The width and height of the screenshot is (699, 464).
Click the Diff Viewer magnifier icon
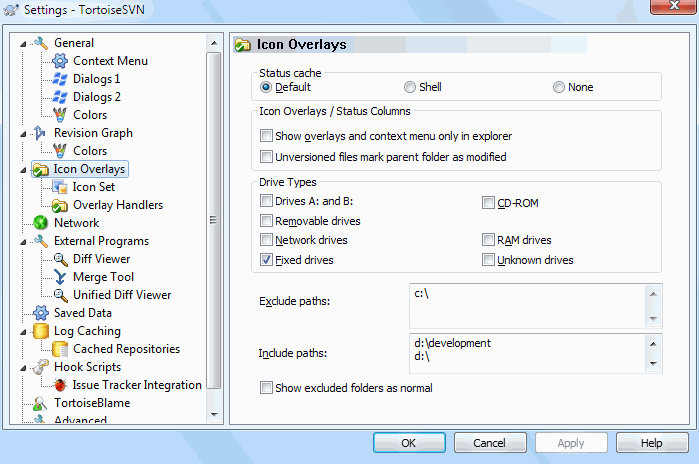(60, 259)
